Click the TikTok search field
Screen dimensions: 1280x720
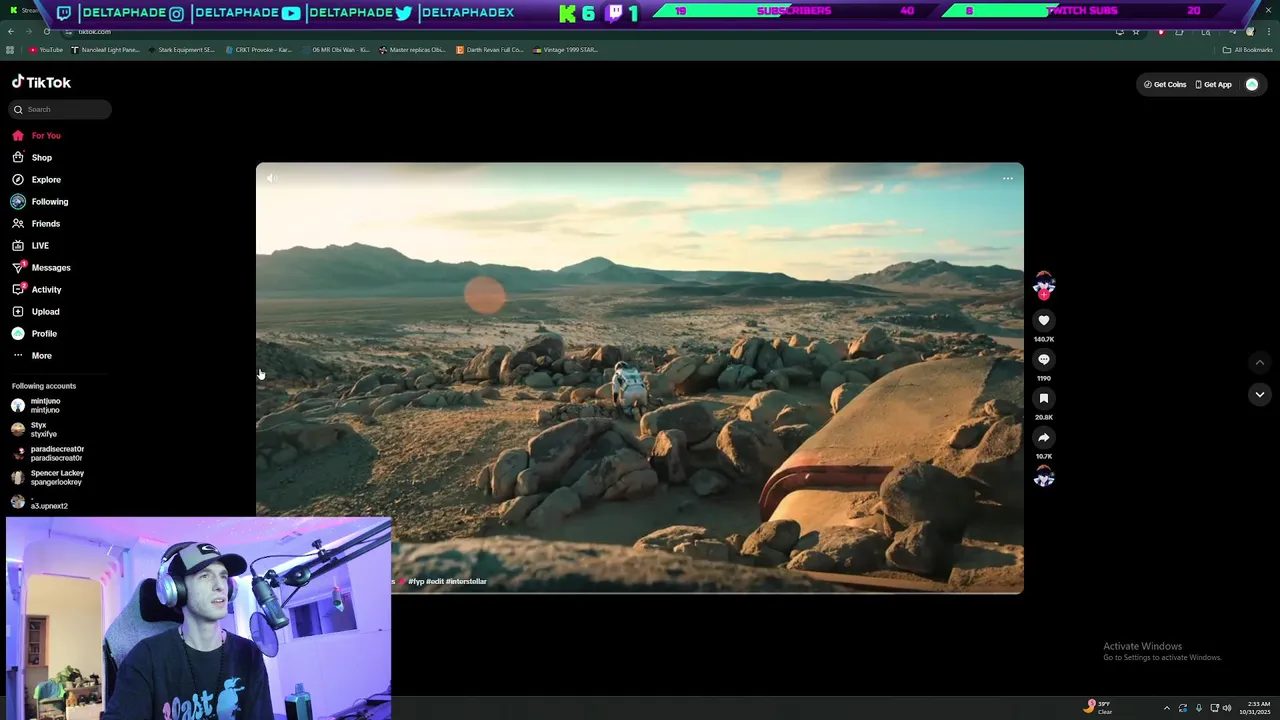click(60, 109)
